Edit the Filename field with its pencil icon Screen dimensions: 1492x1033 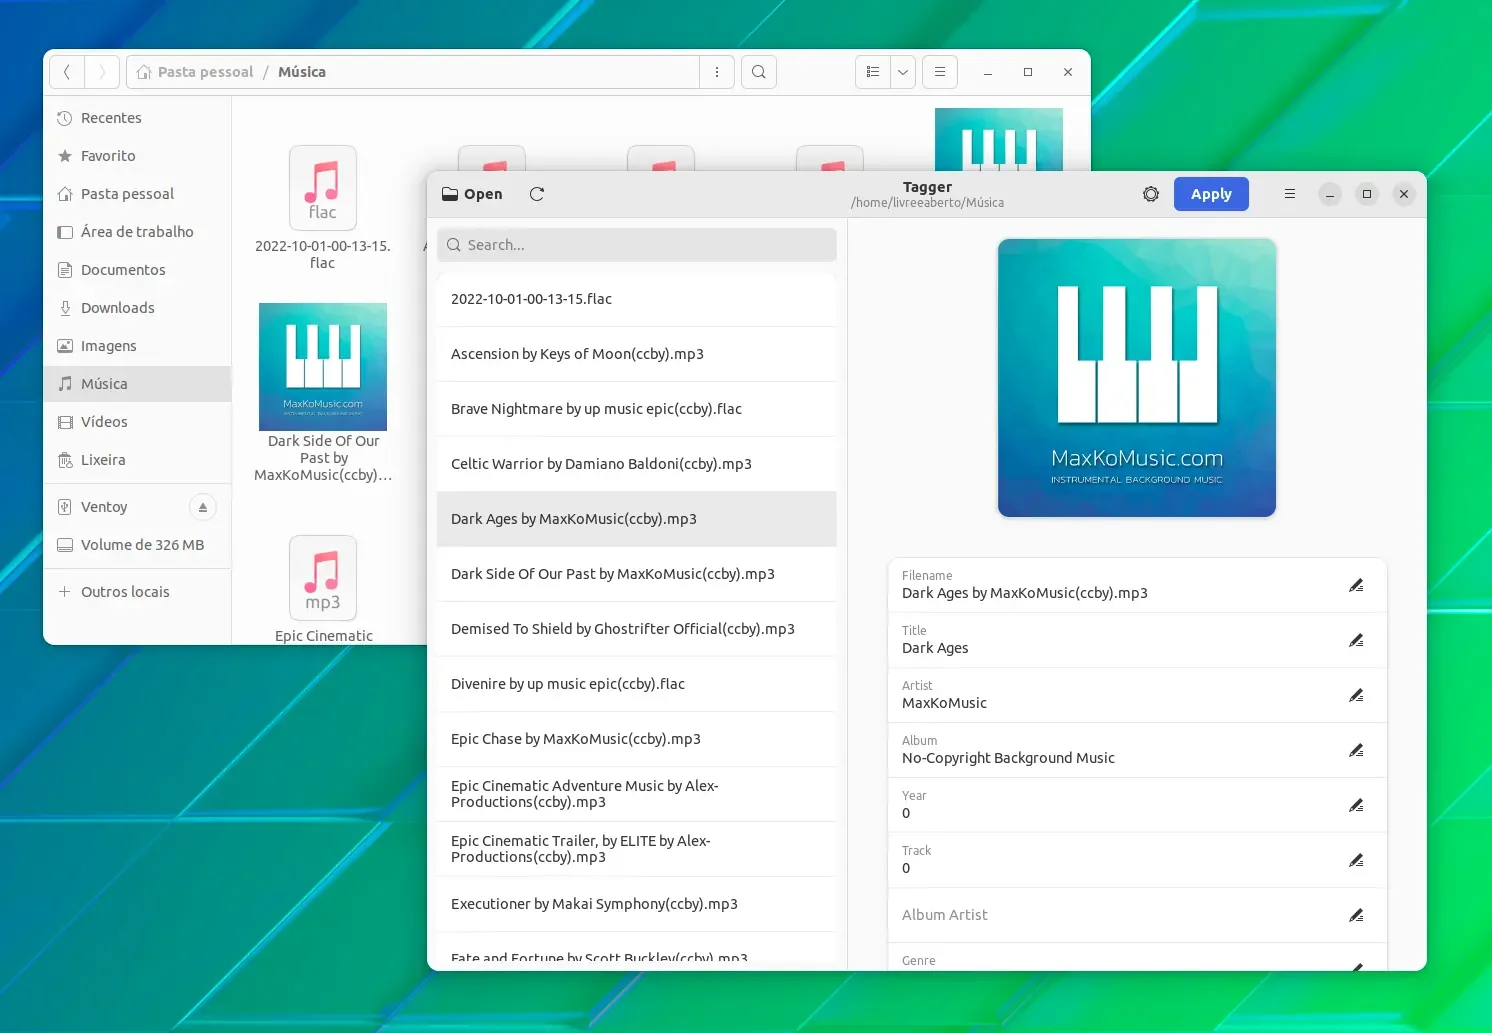coord(1356,585)
